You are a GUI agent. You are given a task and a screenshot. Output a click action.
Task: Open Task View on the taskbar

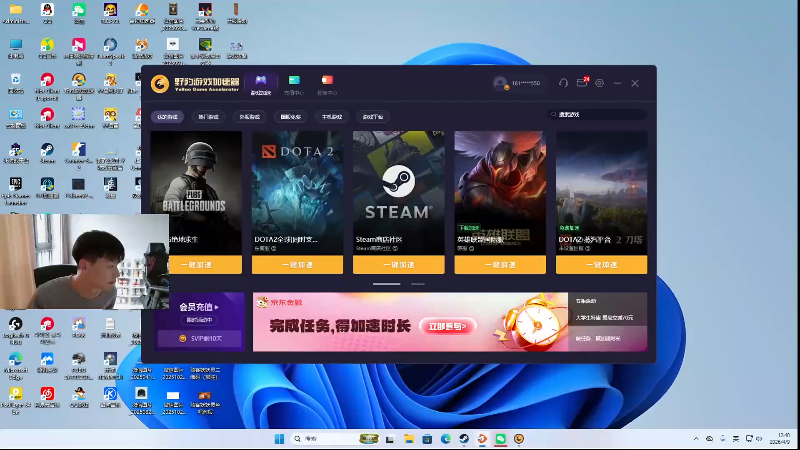[390, 439]
